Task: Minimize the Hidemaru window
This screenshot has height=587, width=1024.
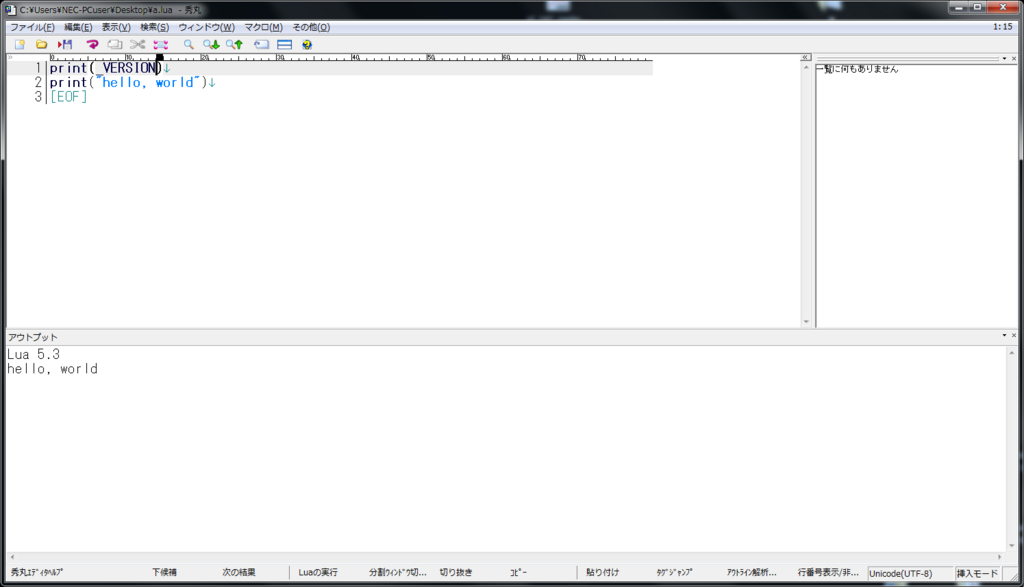Action: [x=959, y=7]
